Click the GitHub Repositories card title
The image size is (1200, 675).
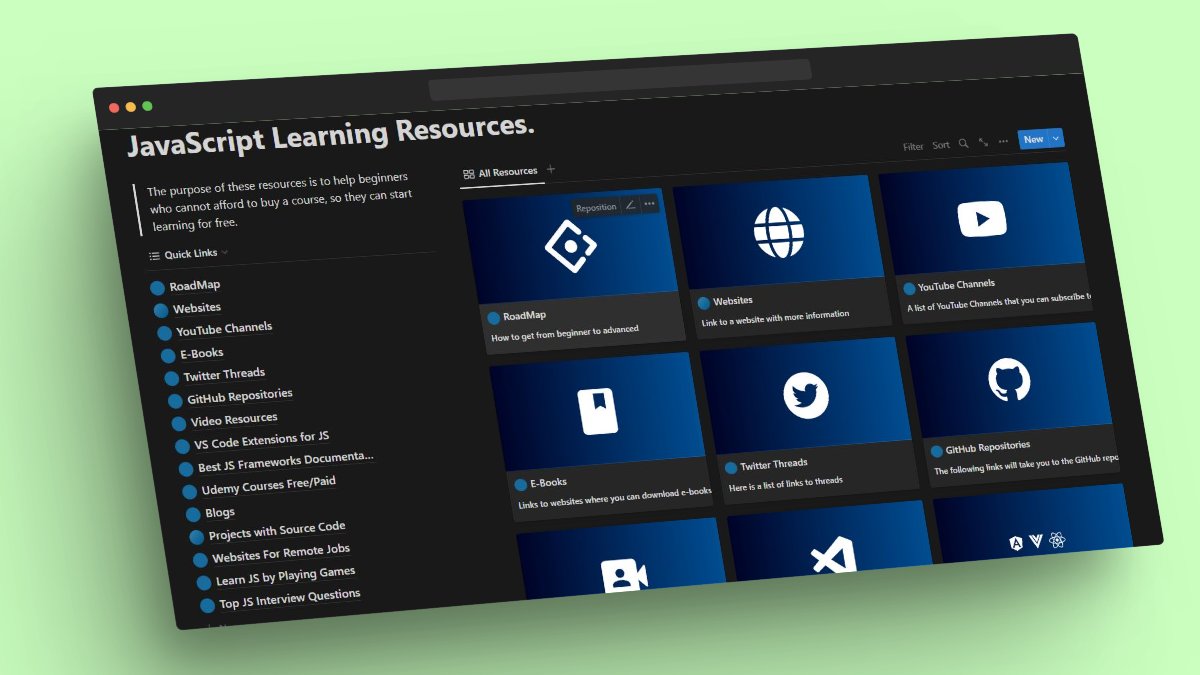(987, 448)
